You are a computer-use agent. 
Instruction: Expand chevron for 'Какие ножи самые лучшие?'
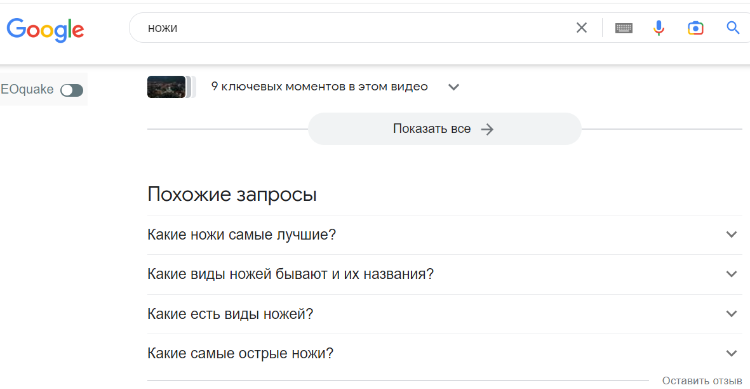click(x=731, y=234)
